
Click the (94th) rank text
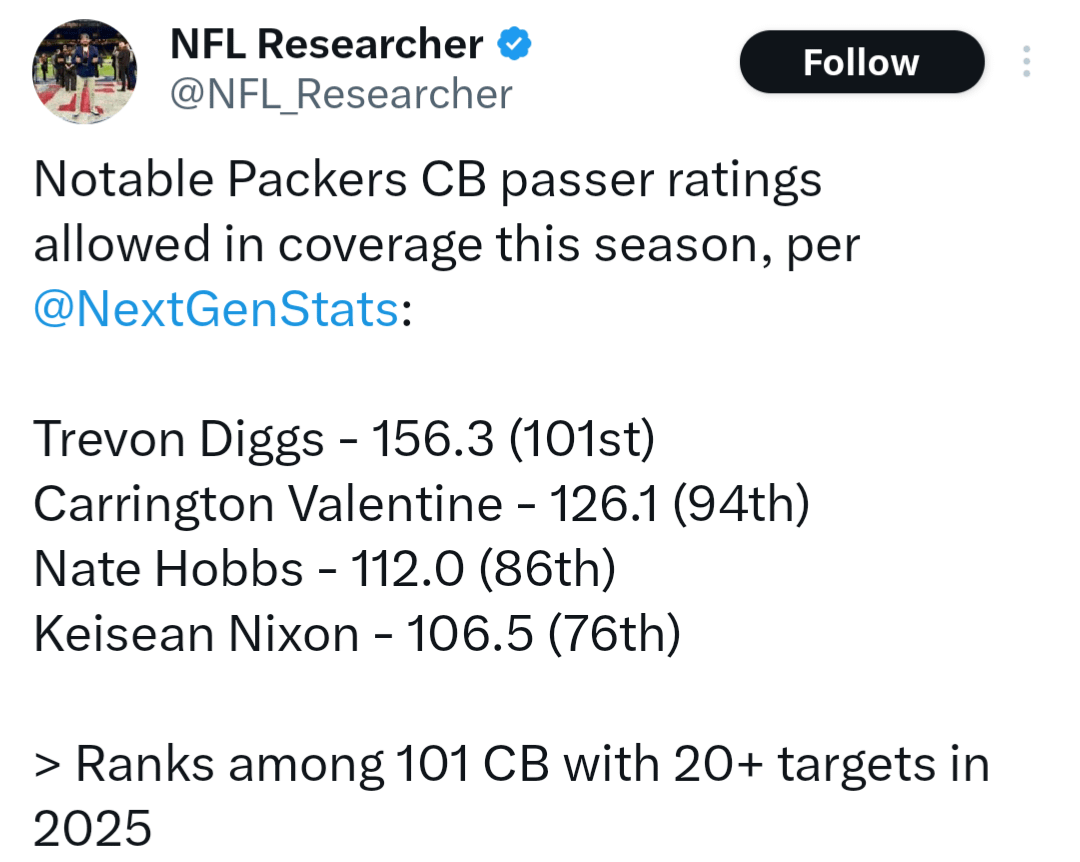coord(740,504)
